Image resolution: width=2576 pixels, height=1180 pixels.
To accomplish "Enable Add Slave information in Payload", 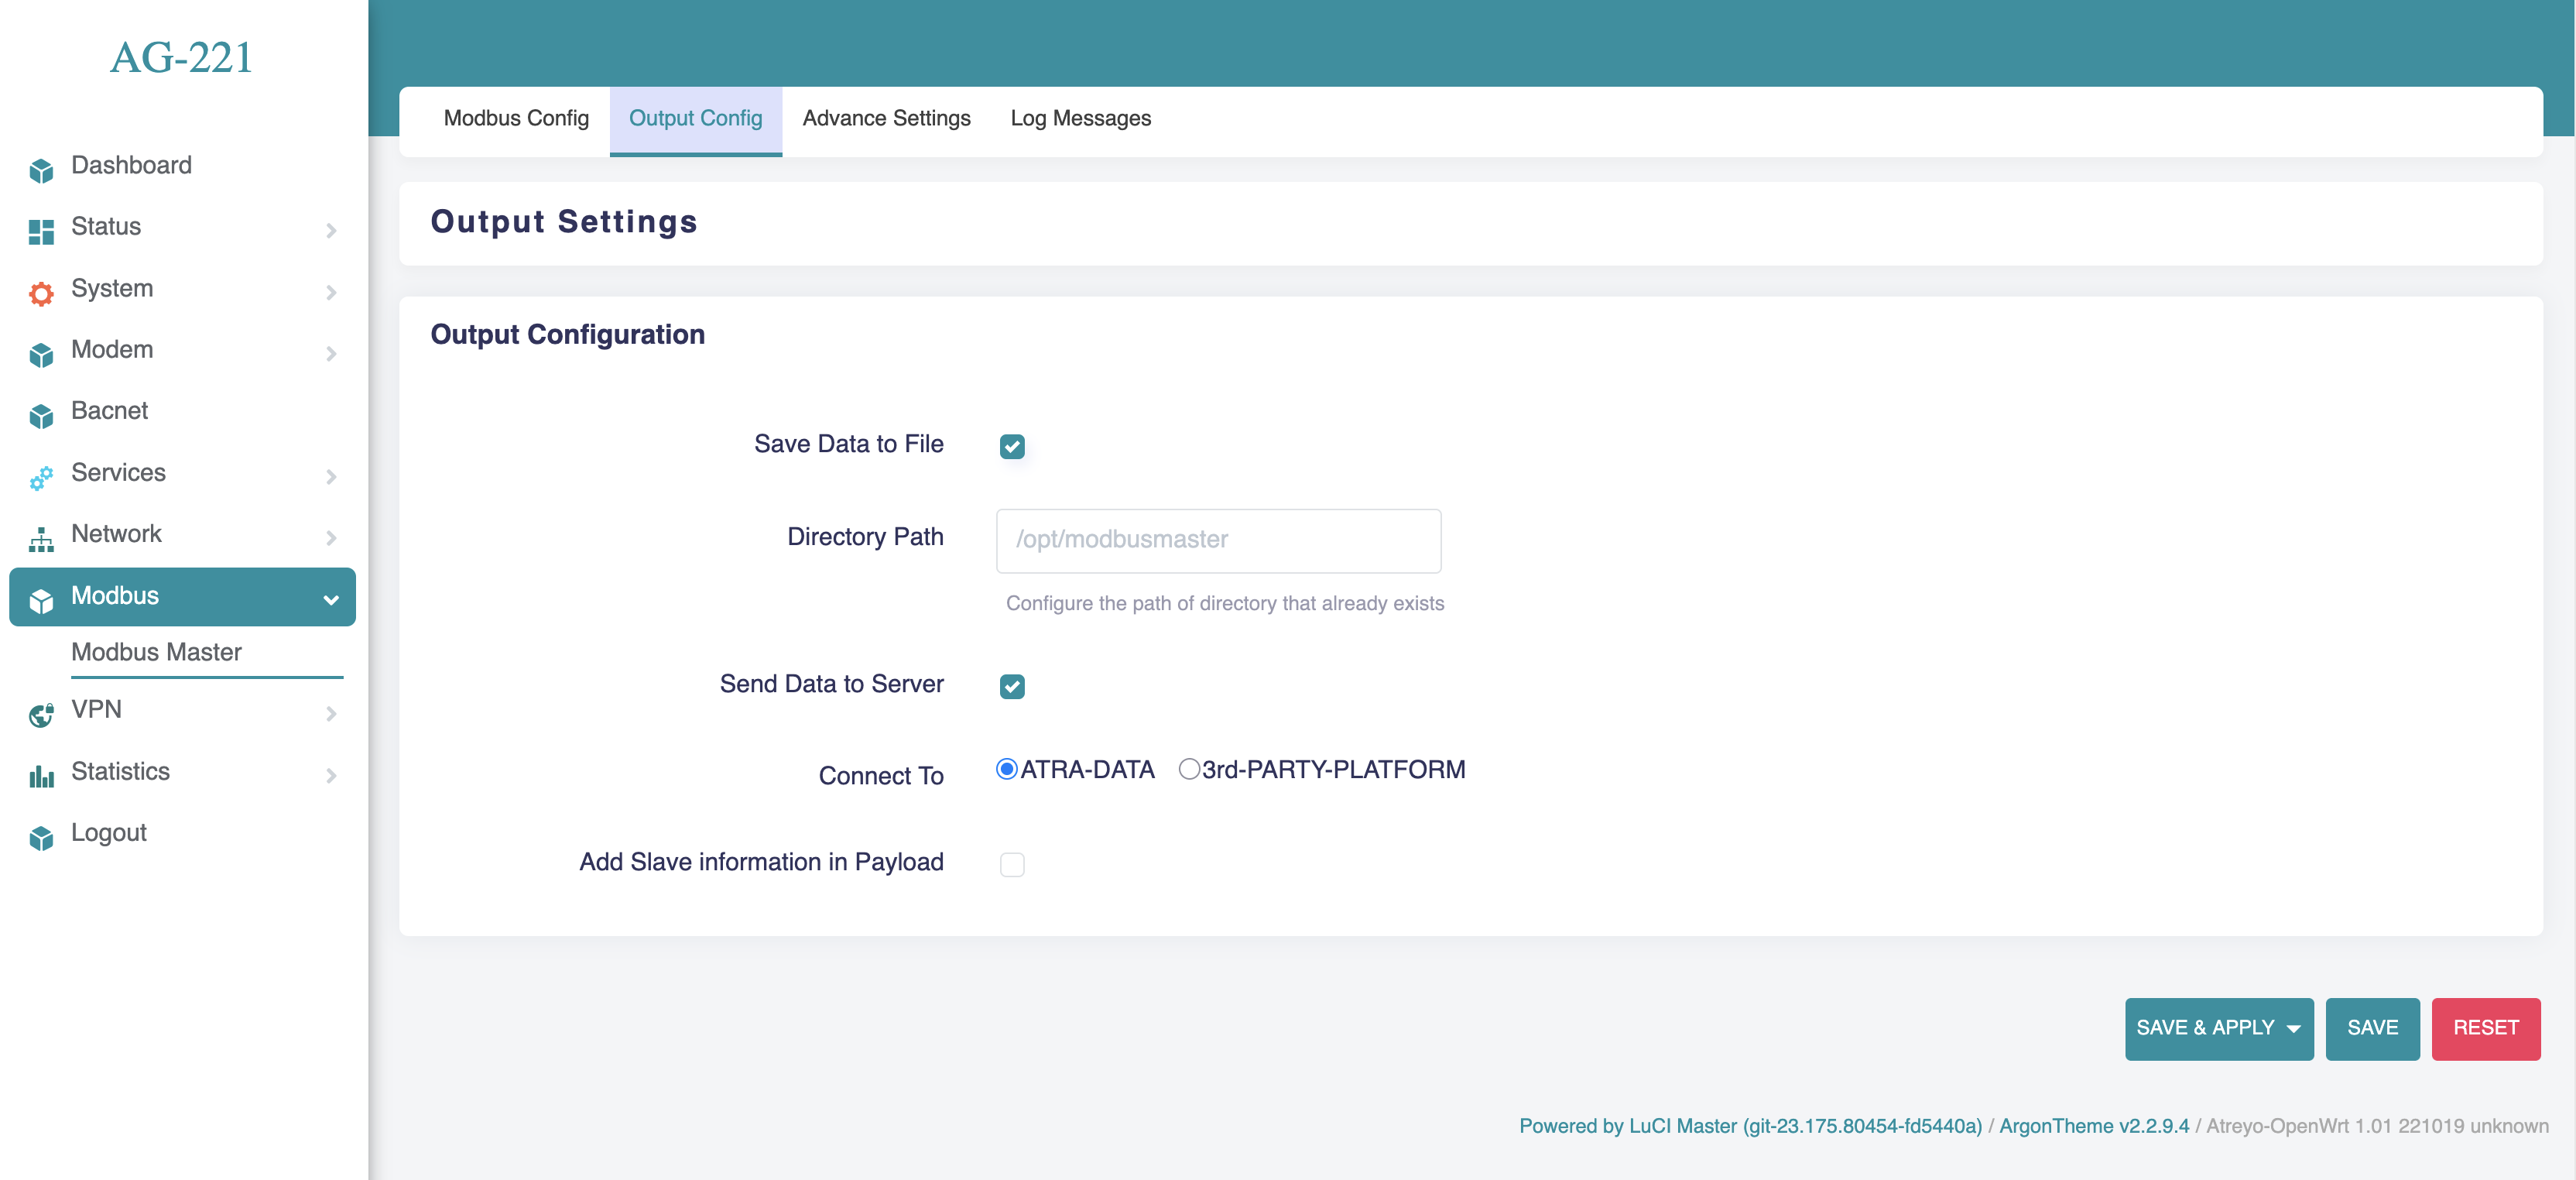I will (1012, 864).
